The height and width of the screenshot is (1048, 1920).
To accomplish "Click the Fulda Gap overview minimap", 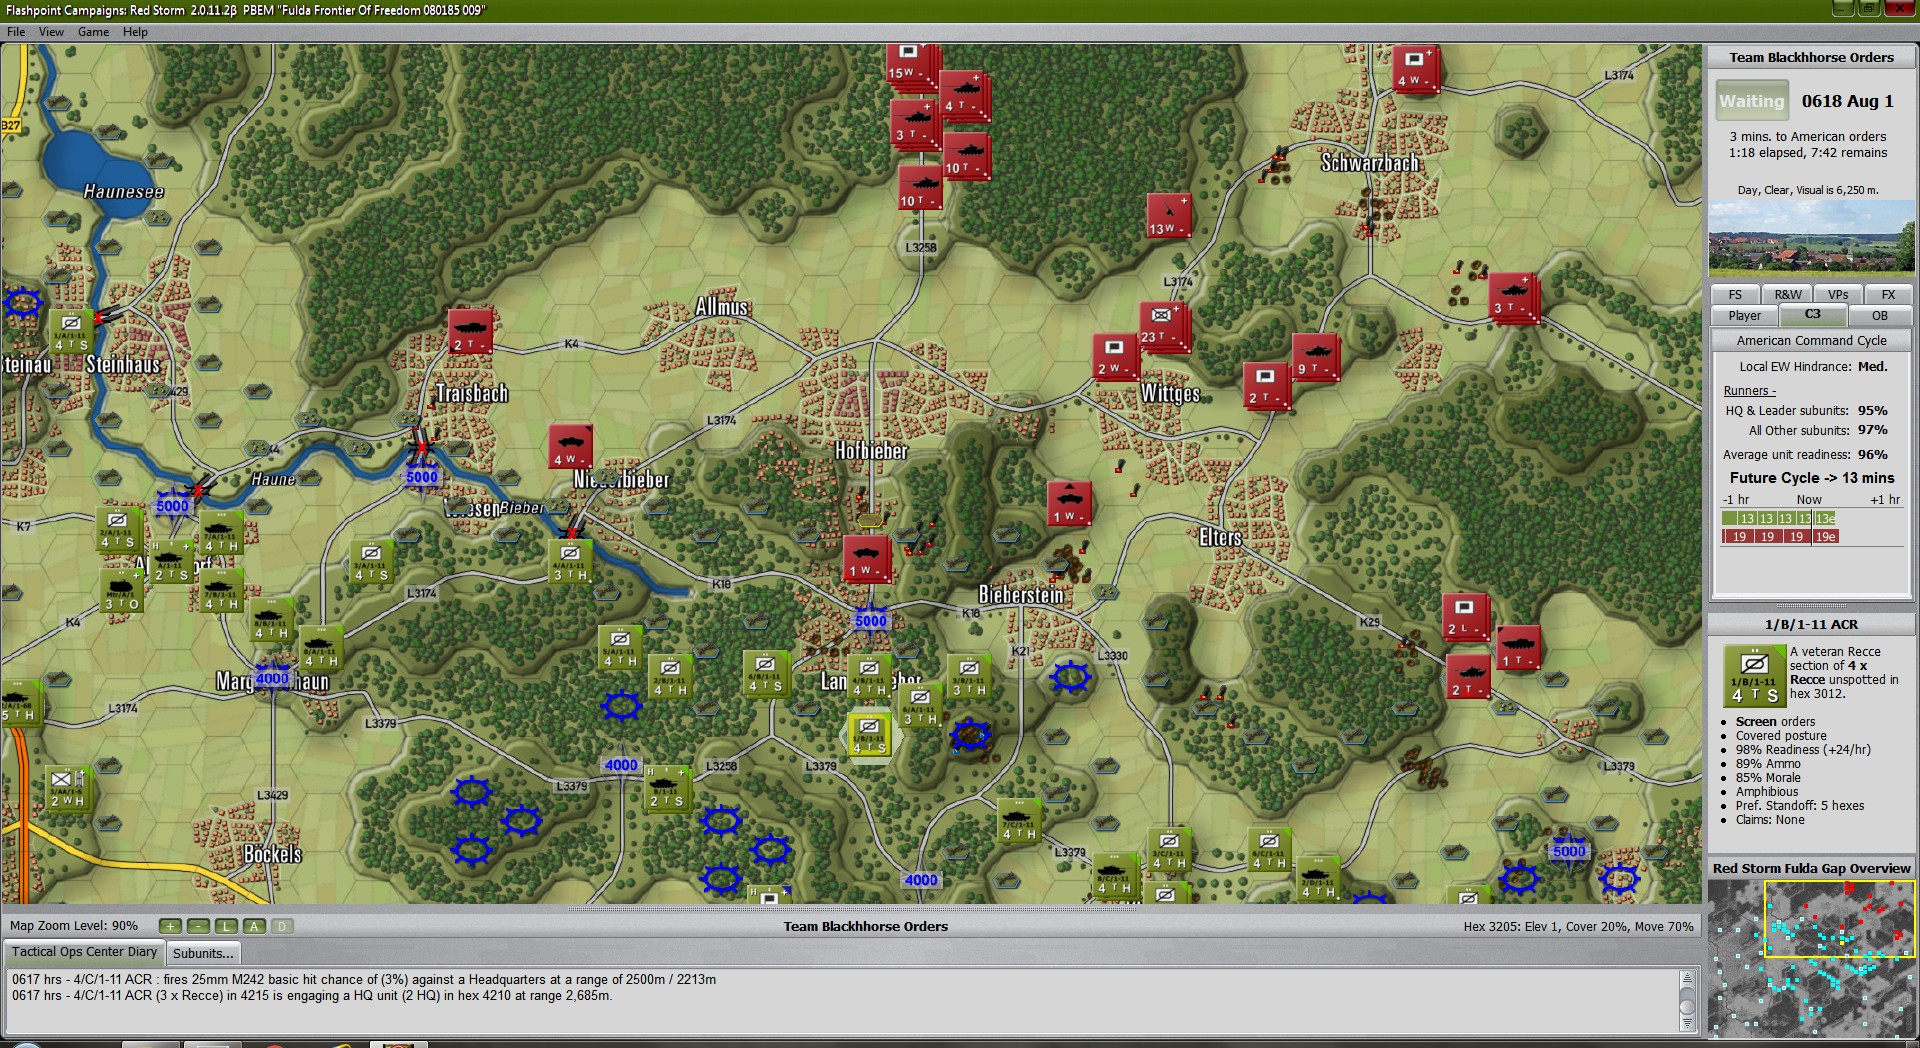I will pos(1811,958).
